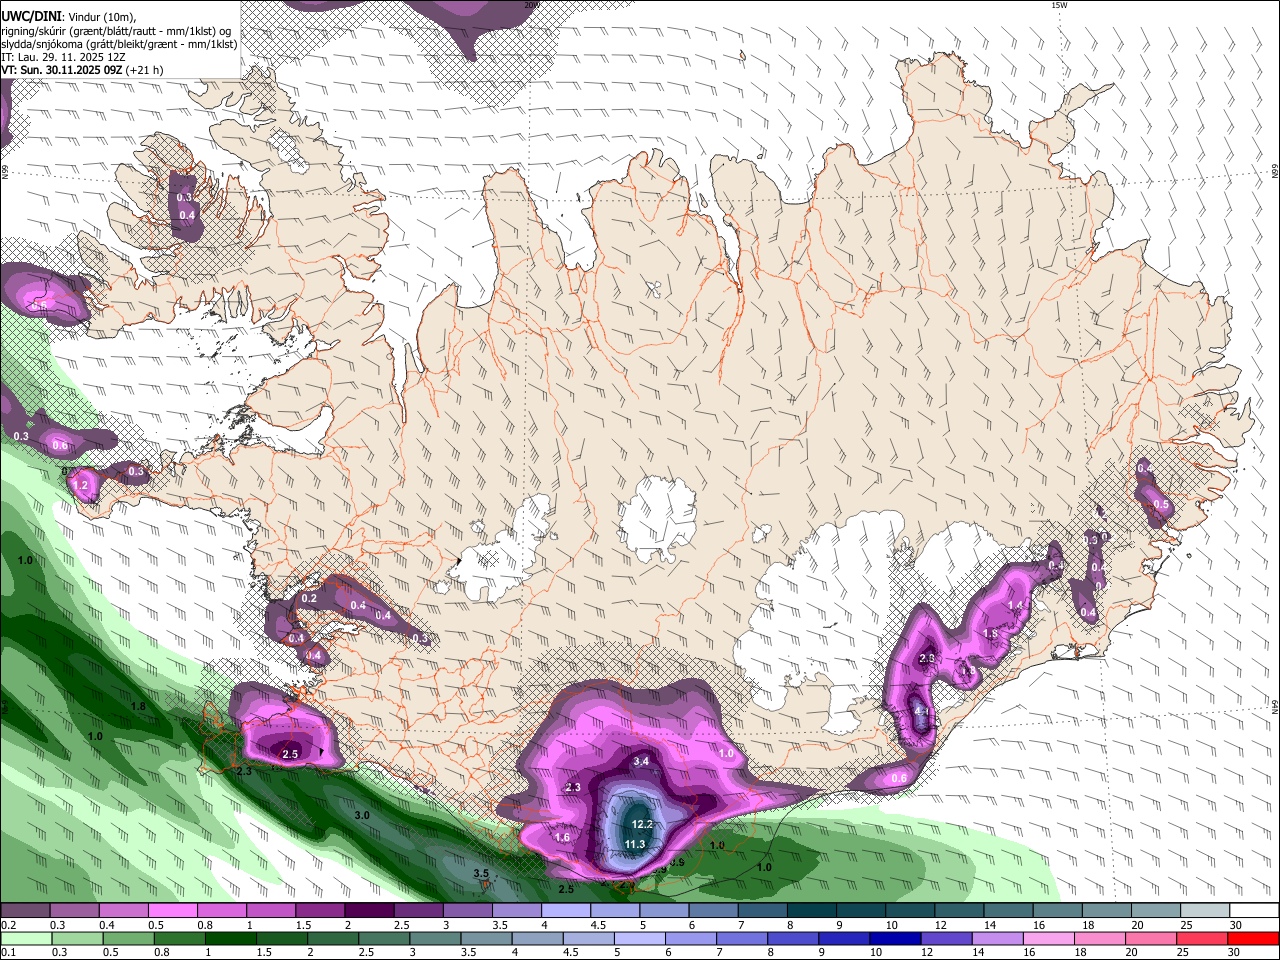Viewport: 1280px width, 960px height.
Task: Click the palest green swatch starting the lower legend
Action: tap(24, 938)
